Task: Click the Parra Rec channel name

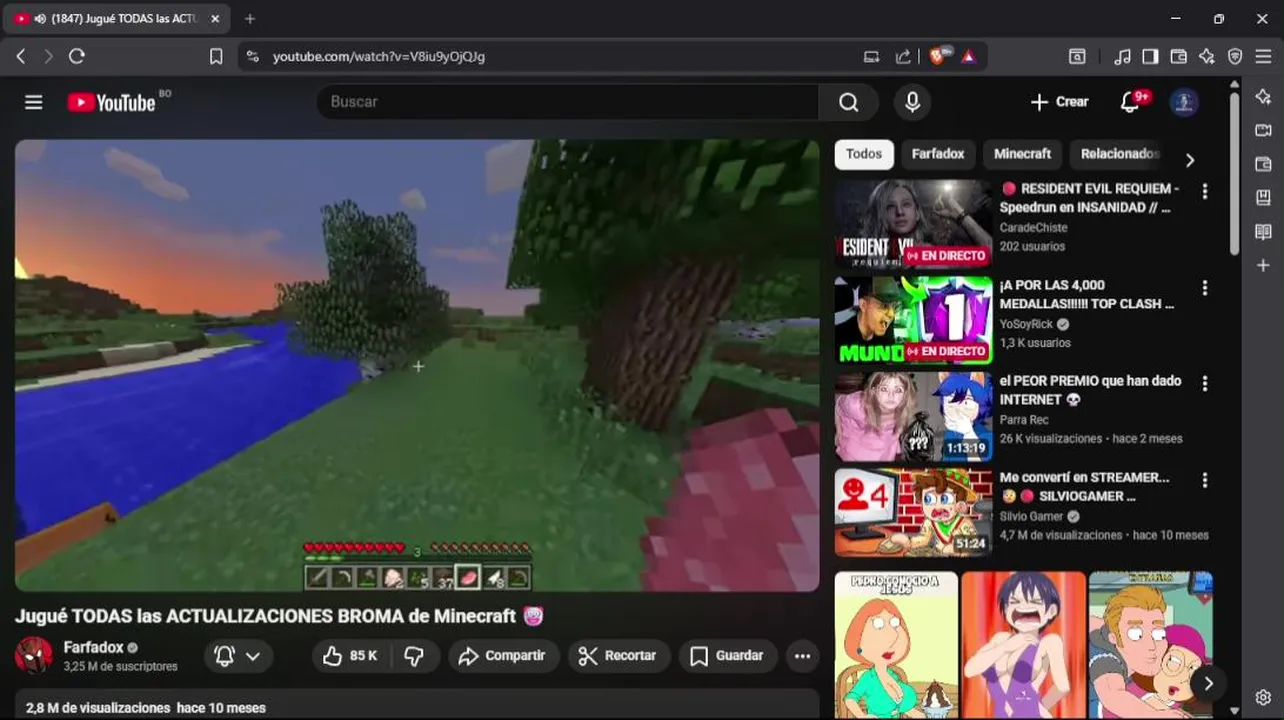Action: pyautogui.click(x=1024, y=420)
